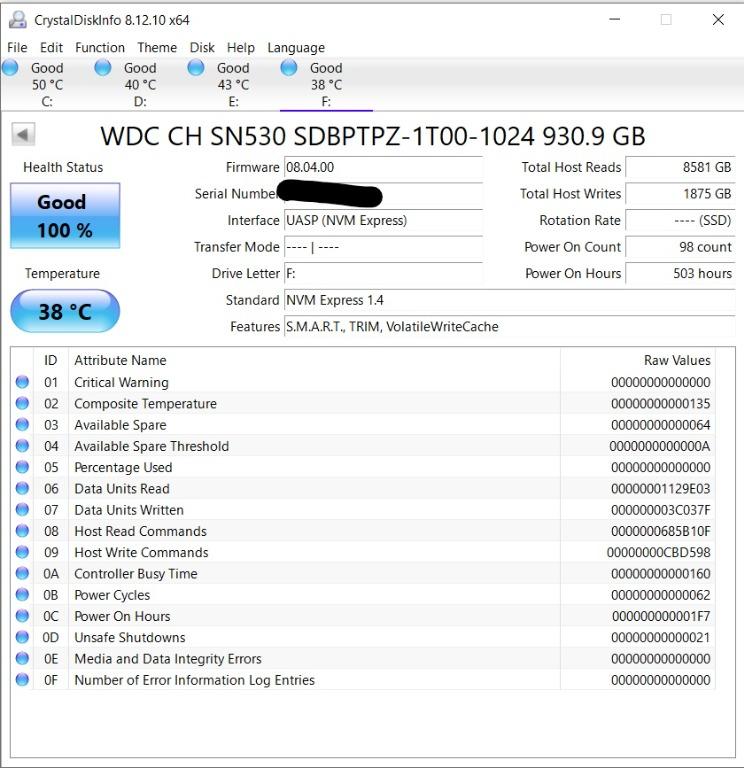Click the blue status orb for drive C:
Image resolution: width=744 pixels, height=768 pixels.
(10, 68)
